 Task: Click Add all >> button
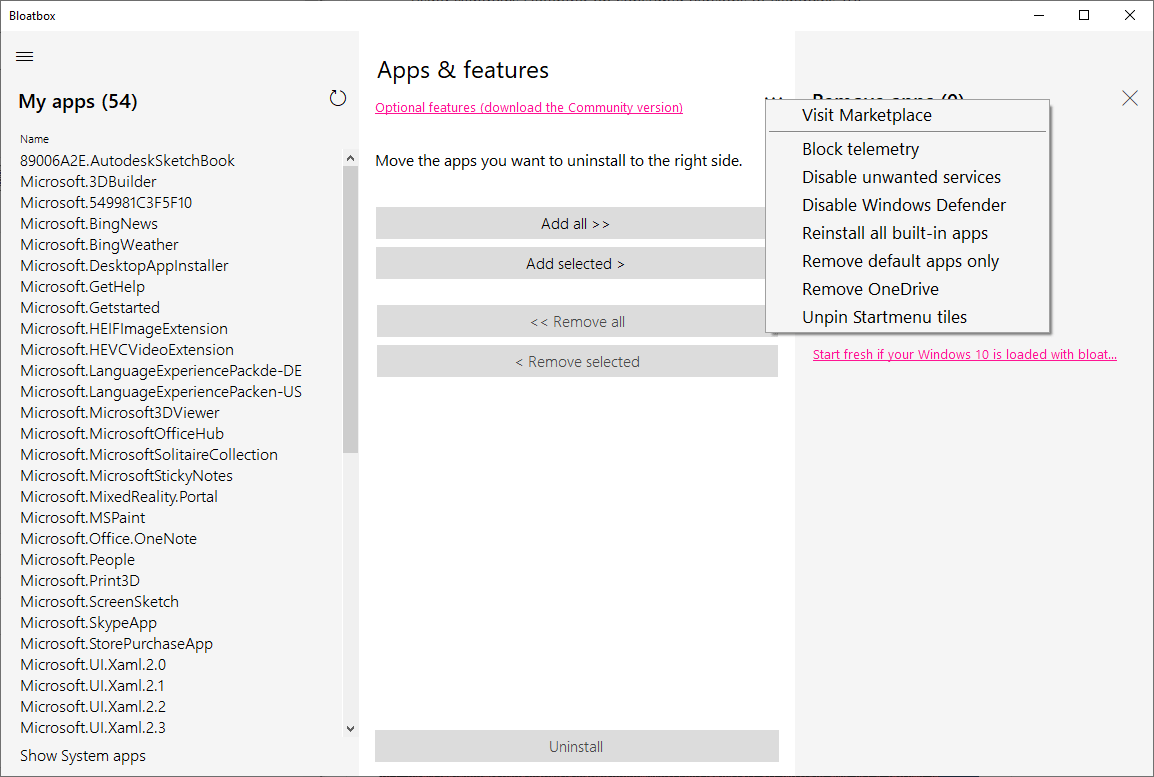pos(576,224)
